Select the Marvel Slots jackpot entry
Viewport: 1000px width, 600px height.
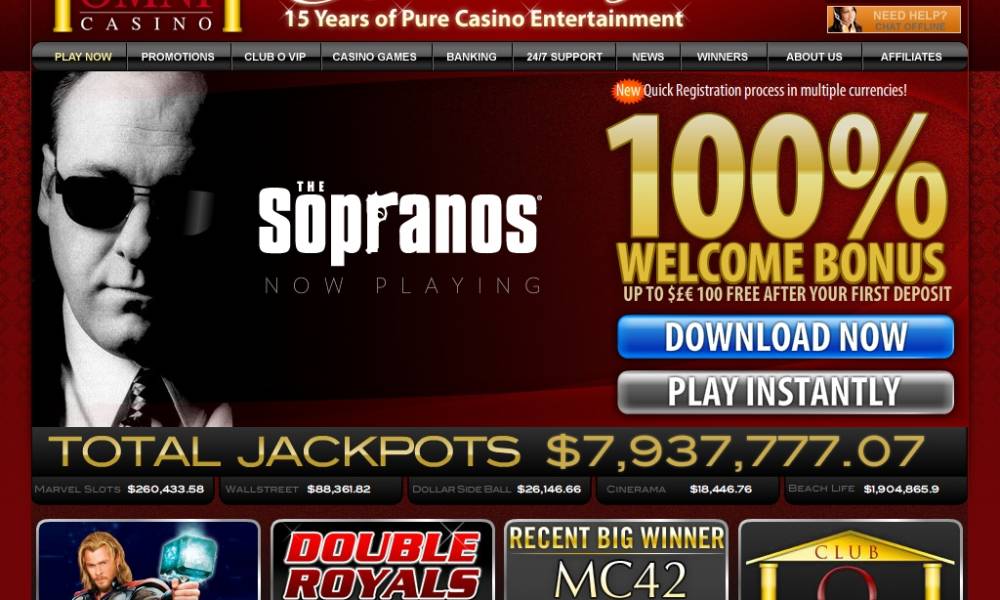click(123, 490)
